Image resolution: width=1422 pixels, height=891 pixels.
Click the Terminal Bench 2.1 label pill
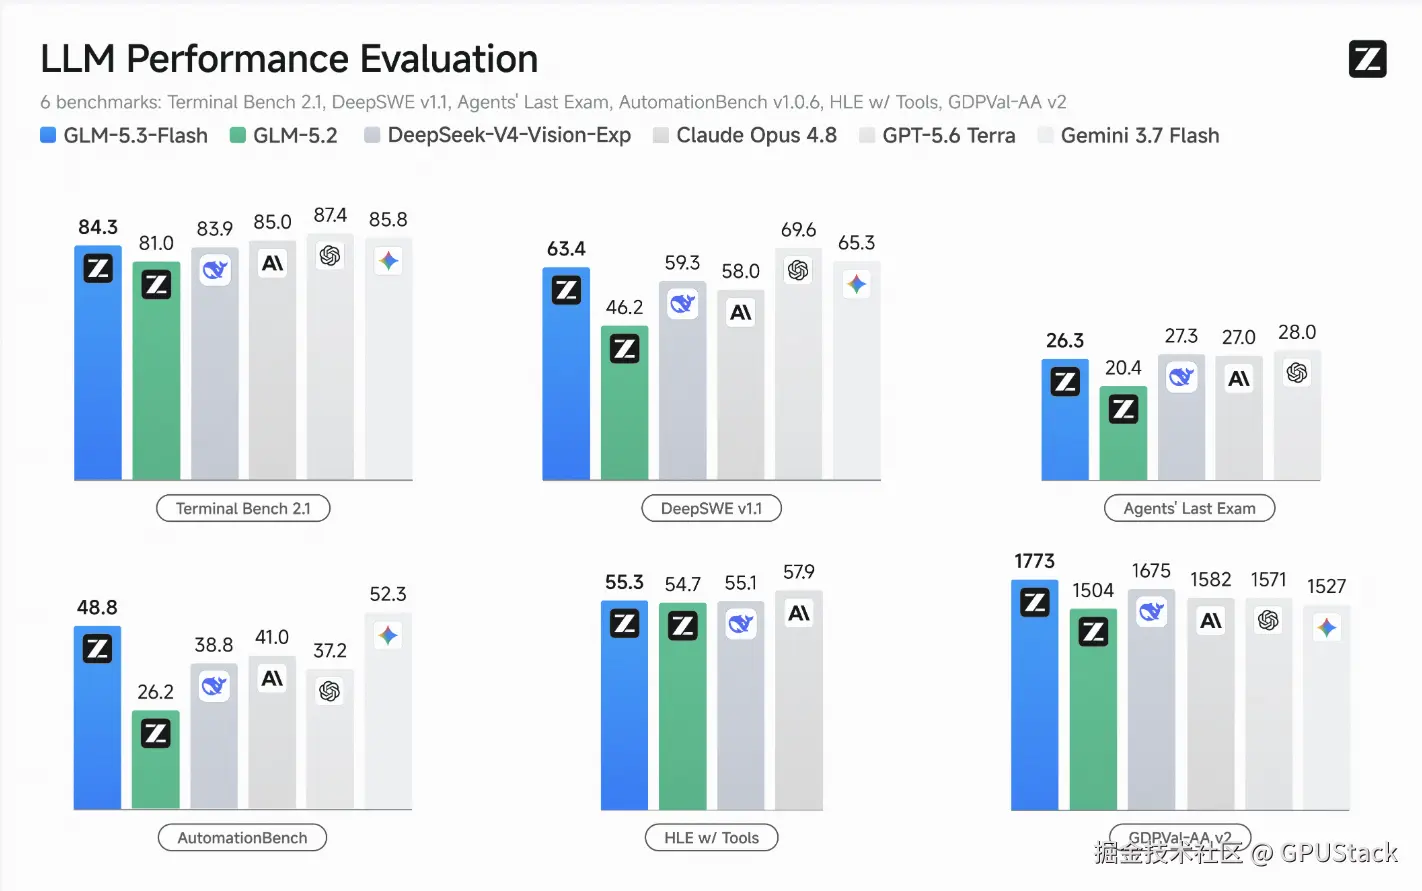coord(243,508)
